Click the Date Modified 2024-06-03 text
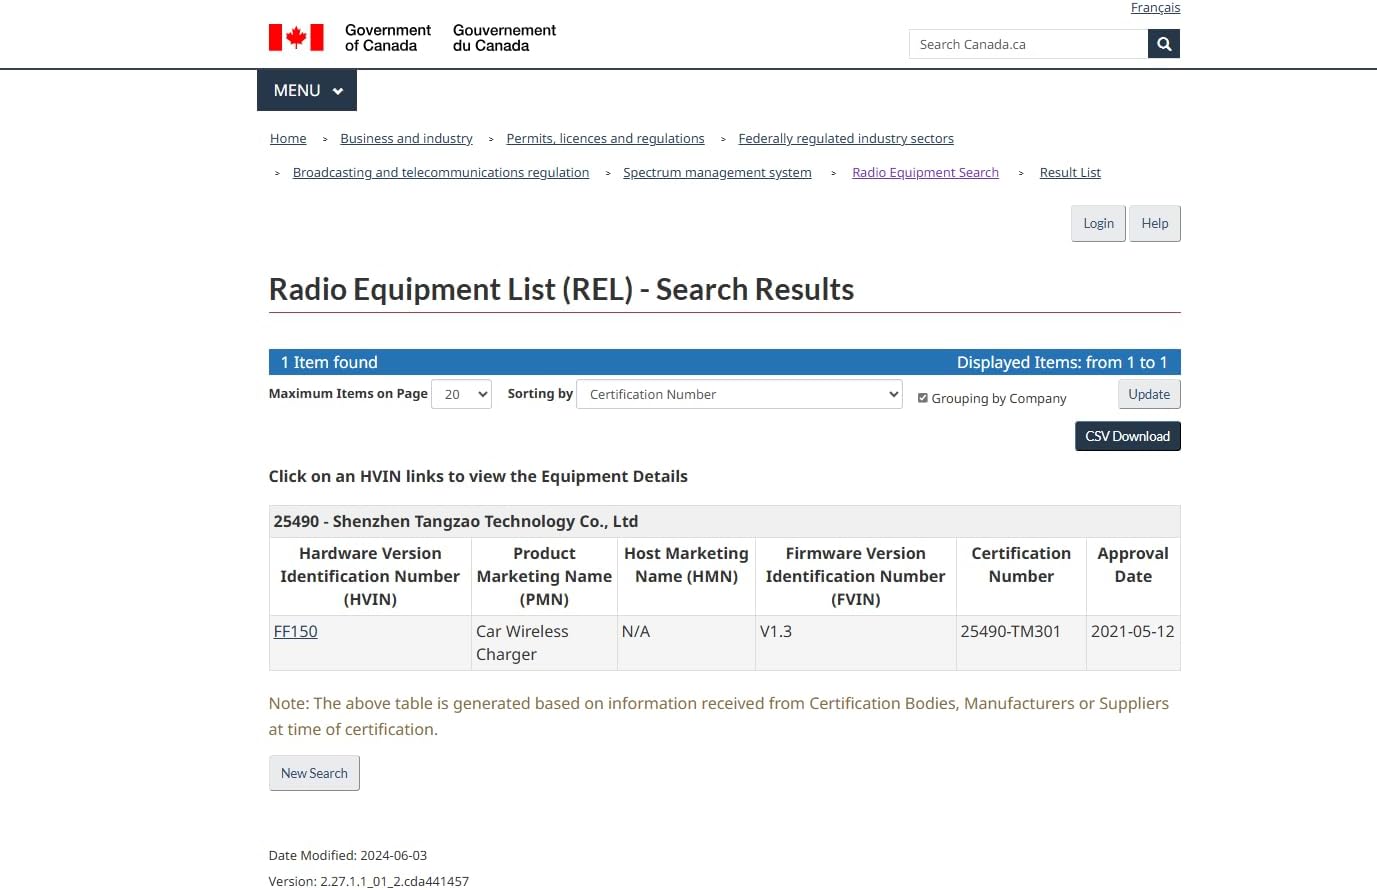The image size is (1377, 890). coord(348,856)
